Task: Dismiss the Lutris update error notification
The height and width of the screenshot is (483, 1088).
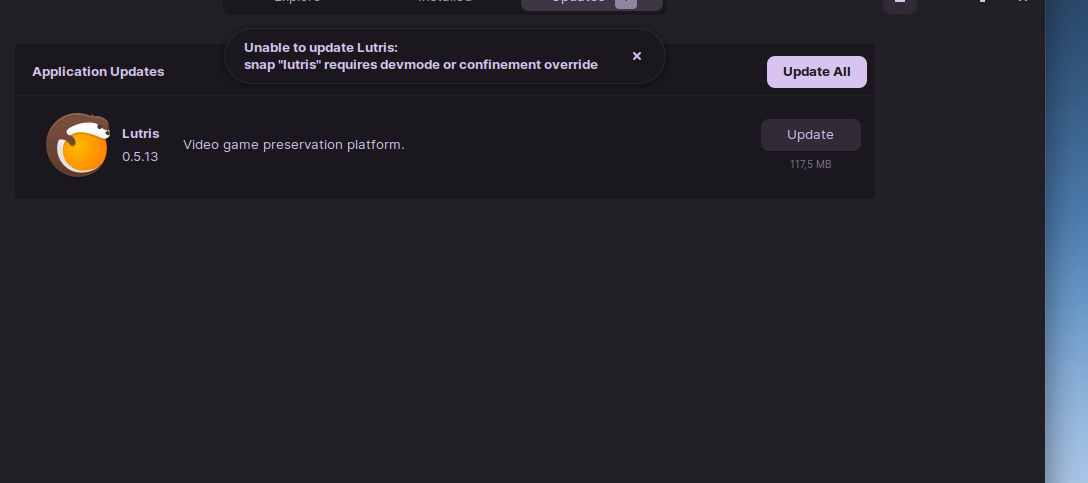Action: tap(636, 56)
